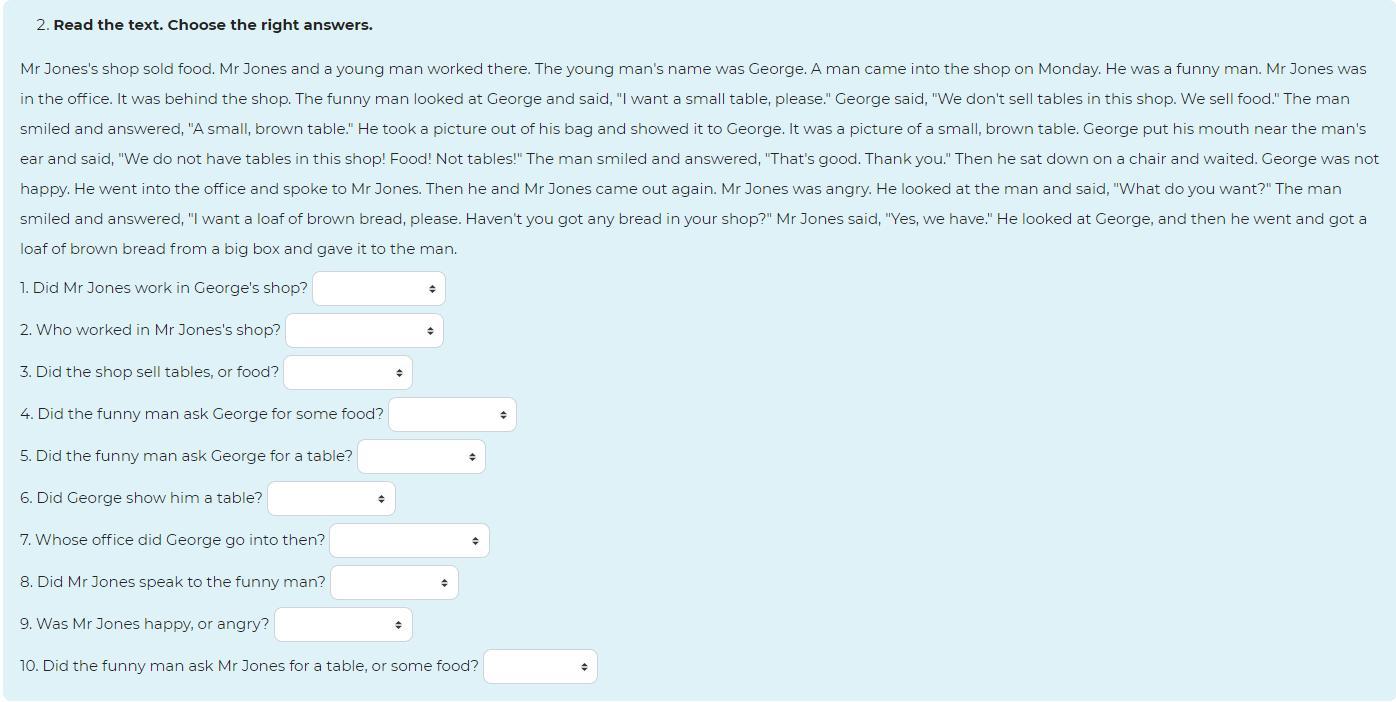Open dropdown for question 1 about Mr Jones
1396x702 pixels.
pyautogui.click(x=379, y=288)
